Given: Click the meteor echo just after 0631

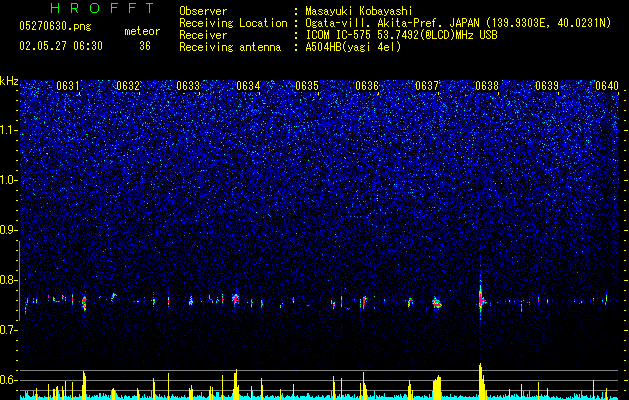Looking at the screenshot, I should tap(84, 302).
